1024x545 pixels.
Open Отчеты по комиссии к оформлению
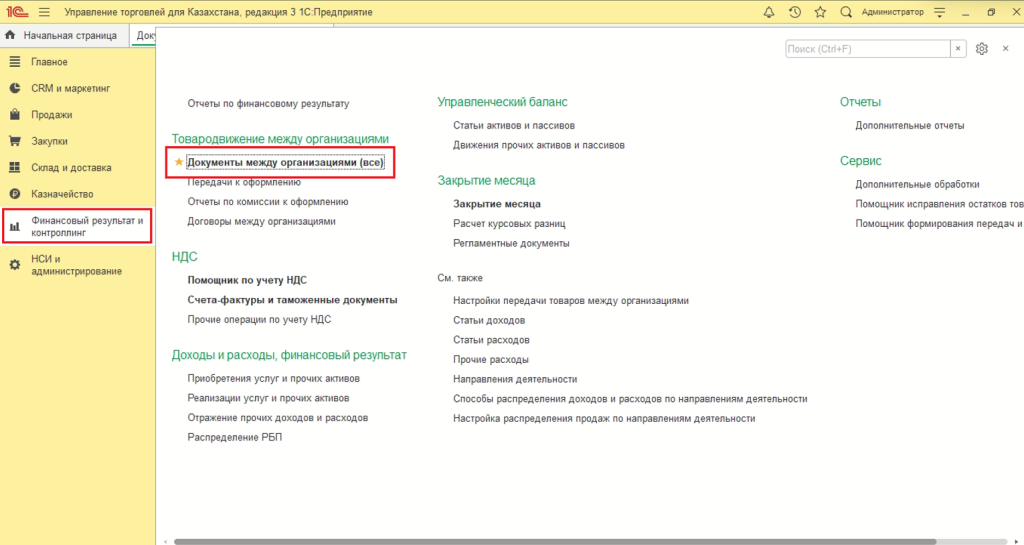click(268, 202)
